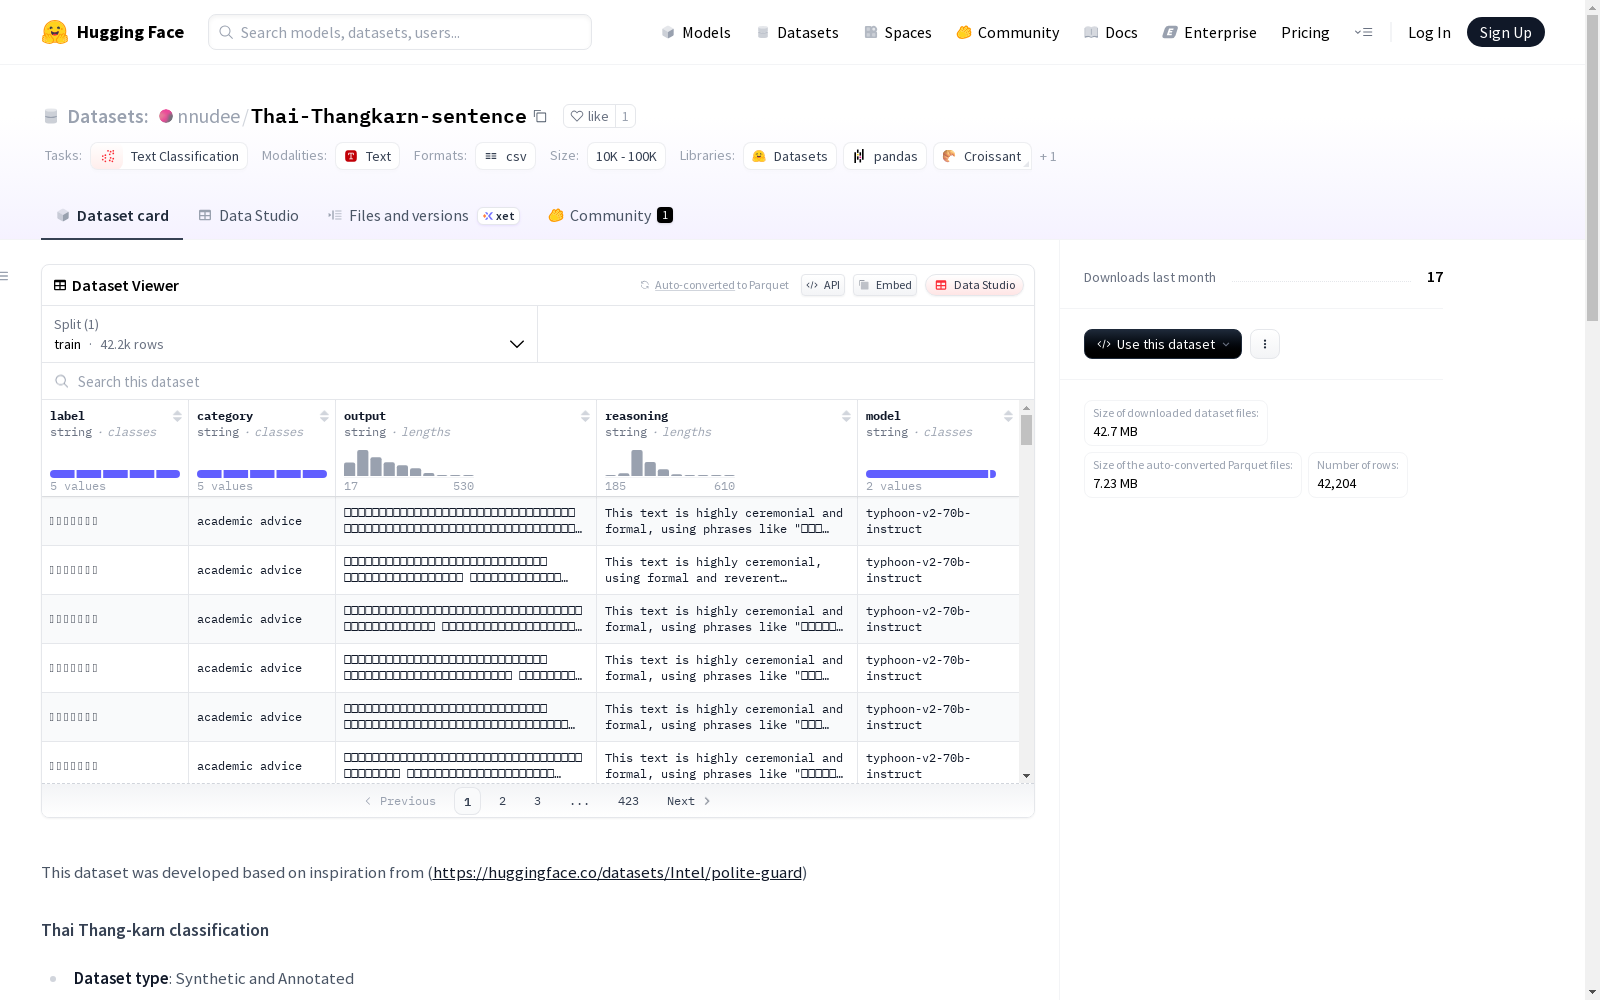Click the Hugging Face logo icon
The height and width of the screenshot is (1000, 1600).
point(55,32)
